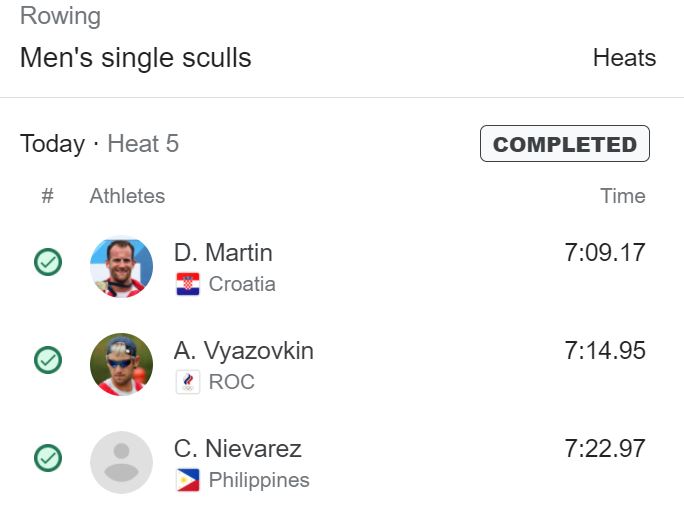Click C. Nievarez's placeholder avatar
Image resolution: width=684 pixels, height=506 pixels.
point(121,462)
